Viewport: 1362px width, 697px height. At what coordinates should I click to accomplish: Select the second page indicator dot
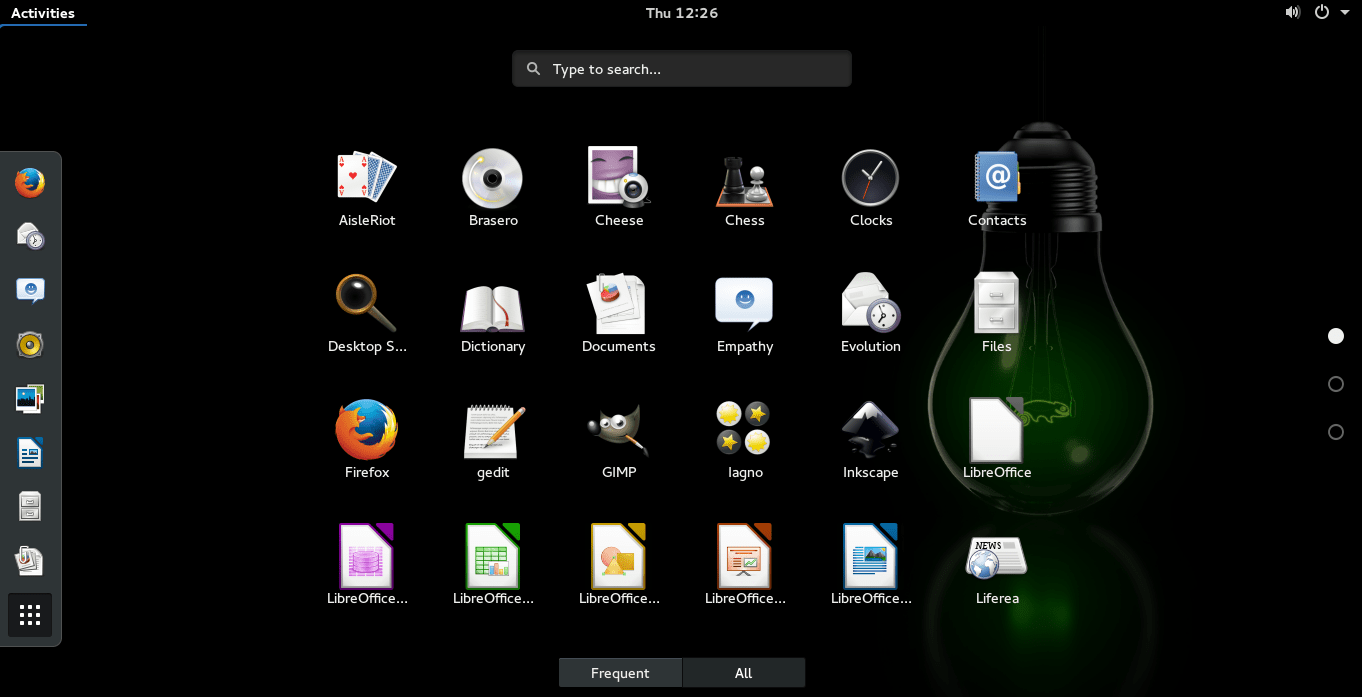1336,384
